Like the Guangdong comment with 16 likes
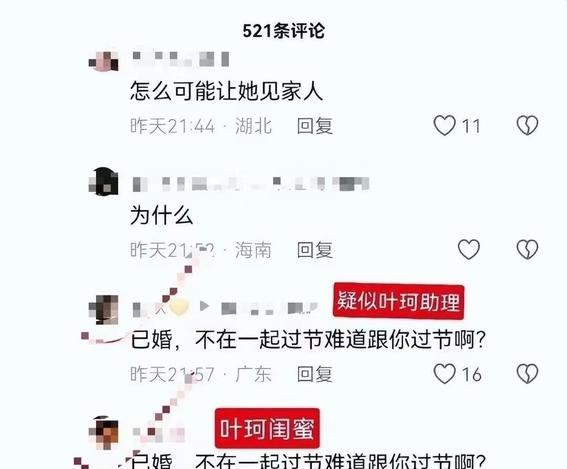The image size is (567, 469). click(444, 374)
